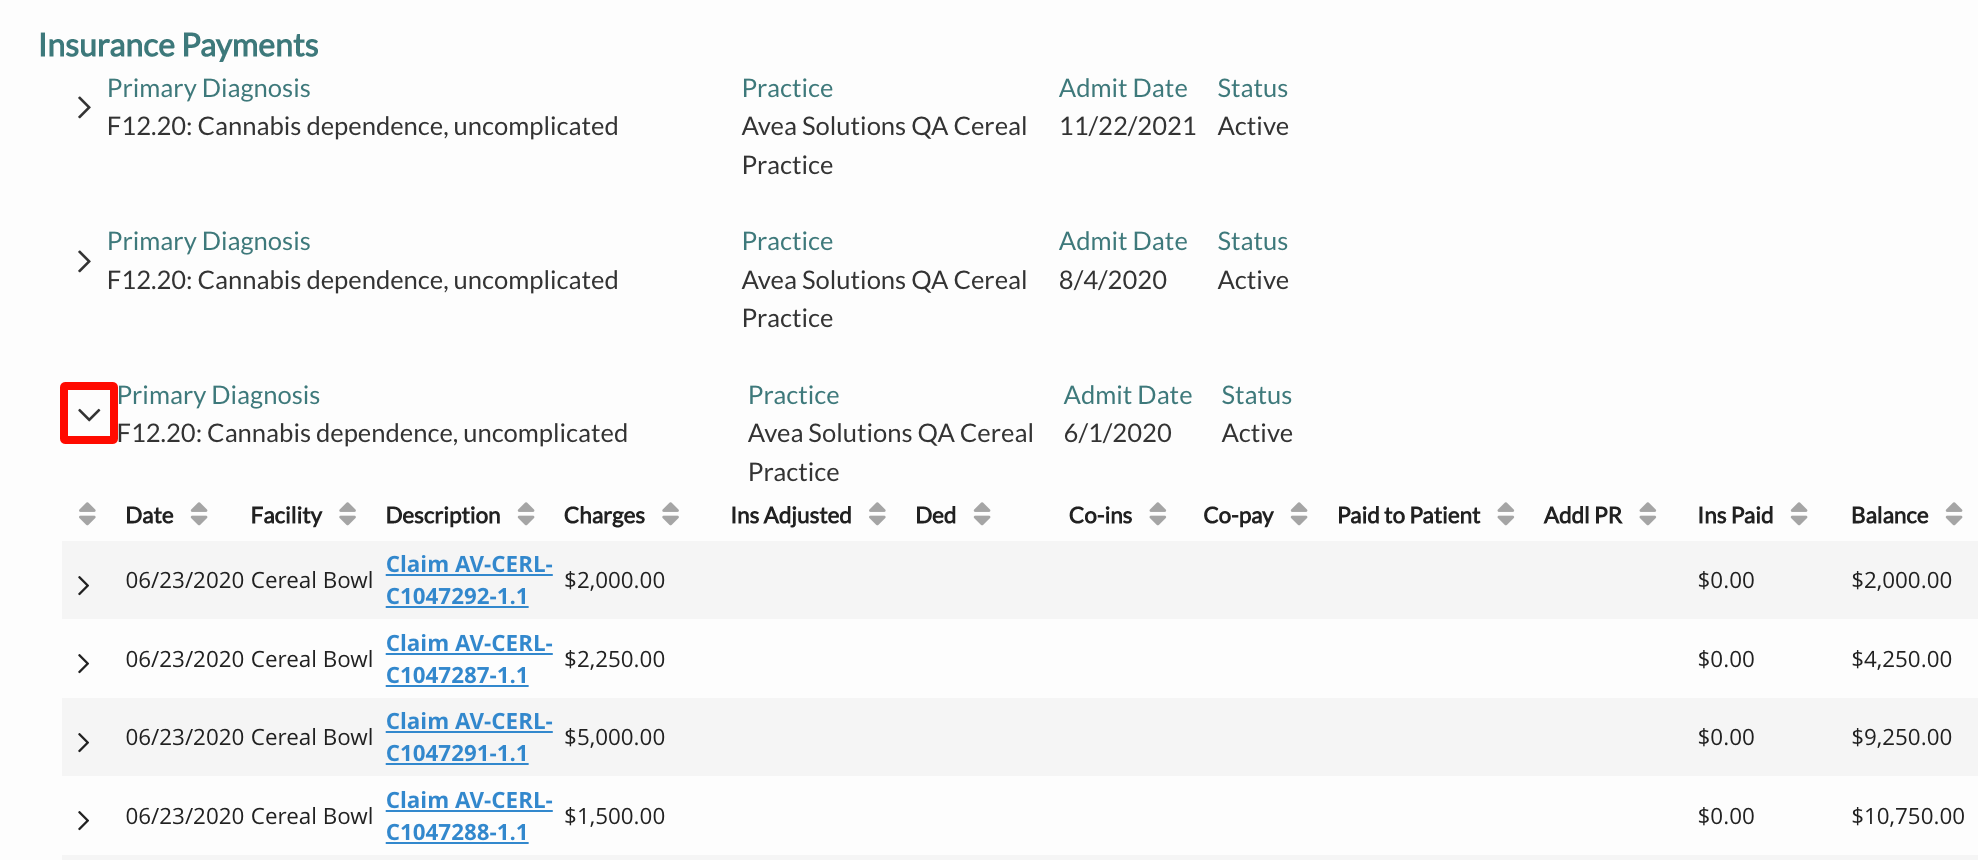
Task: Sort by Charges column icon
Action: pyautogui.click(x=670, y=515)
